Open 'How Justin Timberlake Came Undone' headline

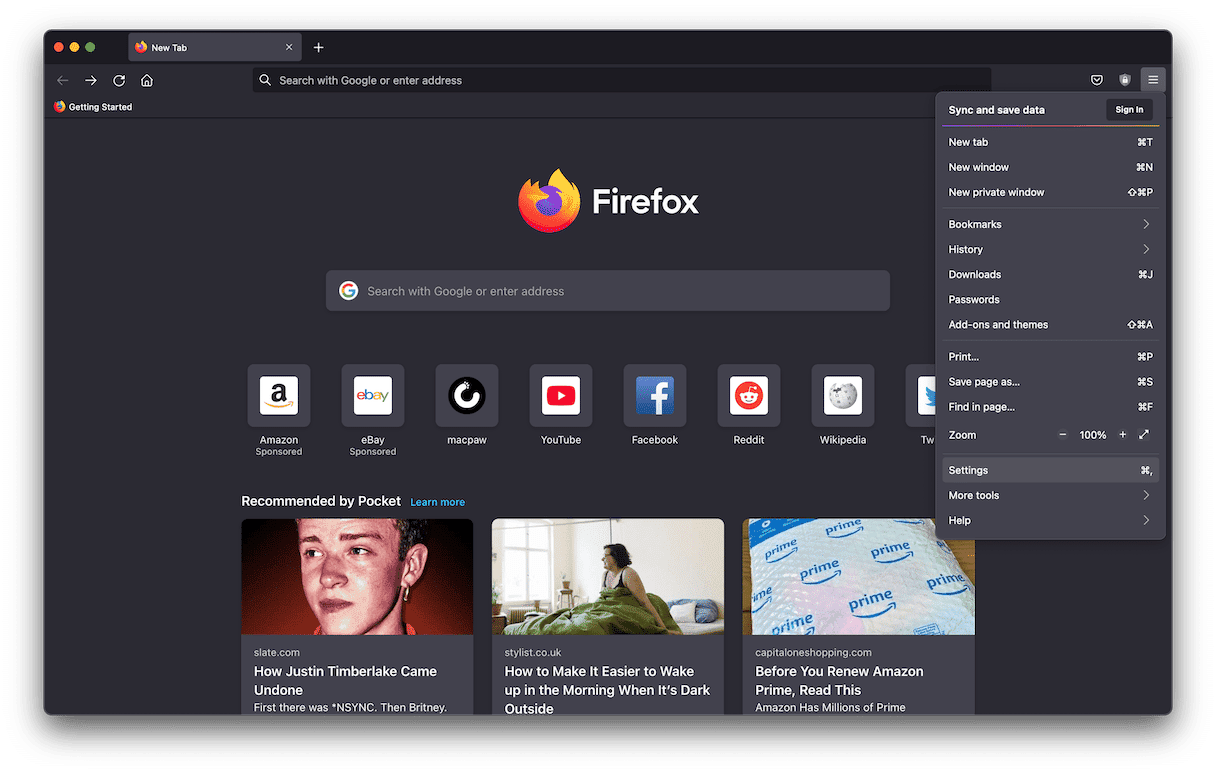(345, 681)
